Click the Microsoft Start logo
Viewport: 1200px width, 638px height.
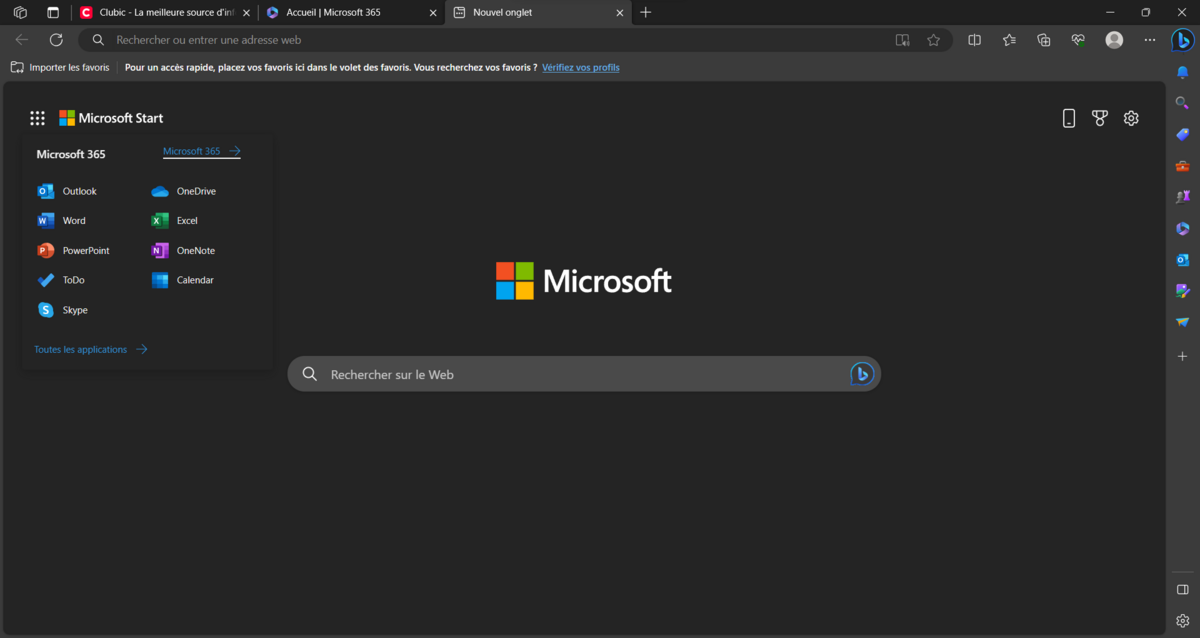click(111, 118)
